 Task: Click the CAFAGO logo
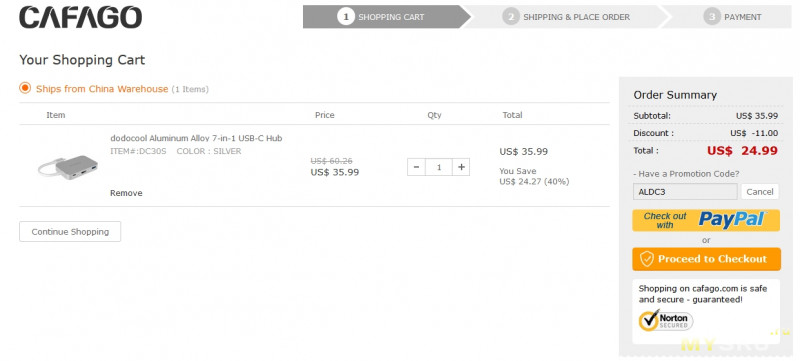pyautogui.click(x=81, y=17)
